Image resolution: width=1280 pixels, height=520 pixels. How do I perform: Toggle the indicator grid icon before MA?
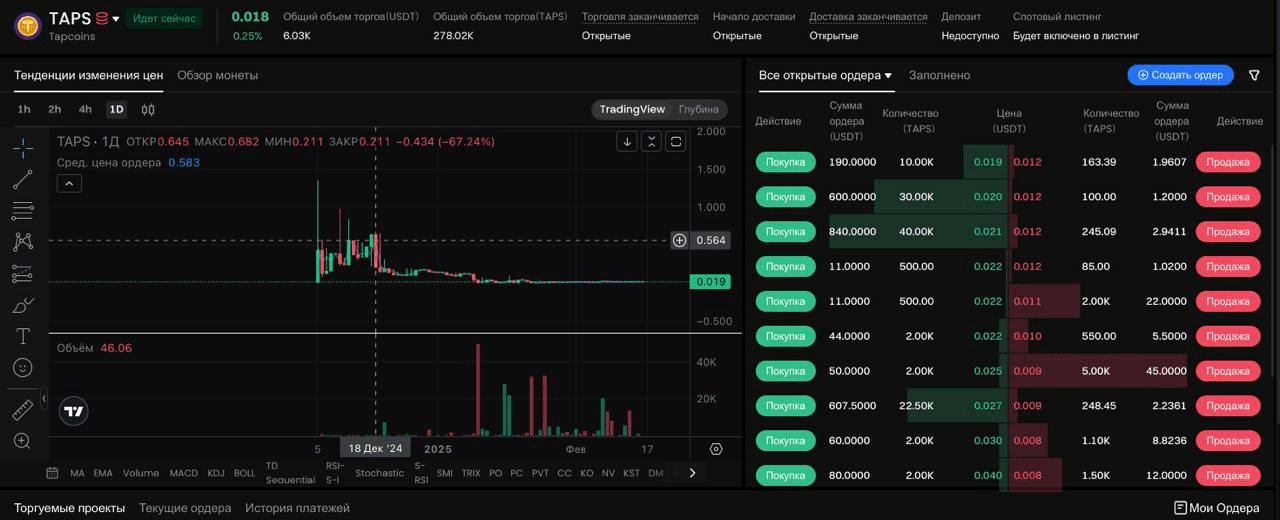point(52,473)
